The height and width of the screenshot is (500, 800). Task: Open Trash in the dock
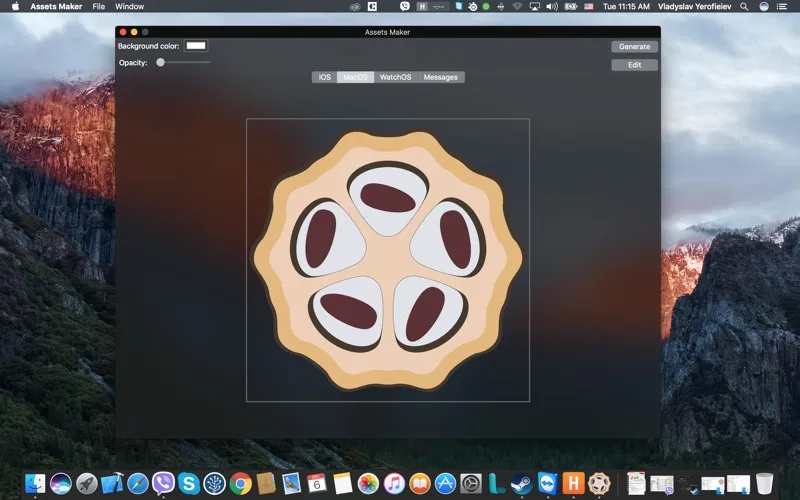pos(764,484)
